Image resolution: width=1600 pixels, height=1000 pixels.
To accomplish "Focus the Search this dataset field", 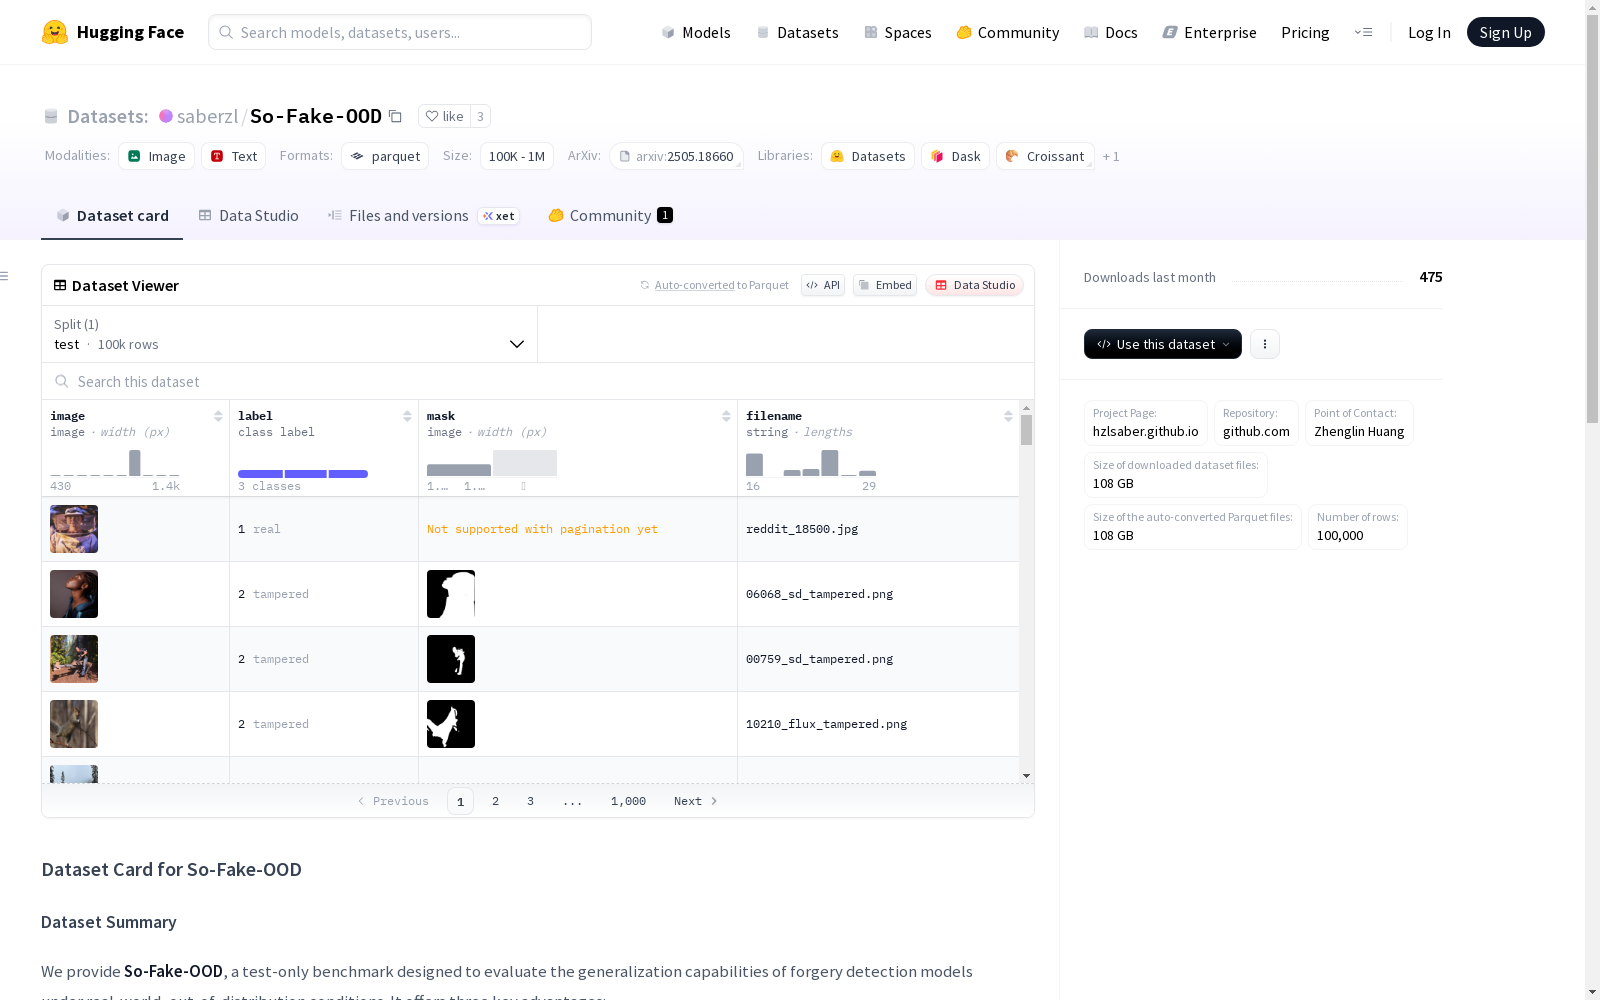I will point(538,381).
